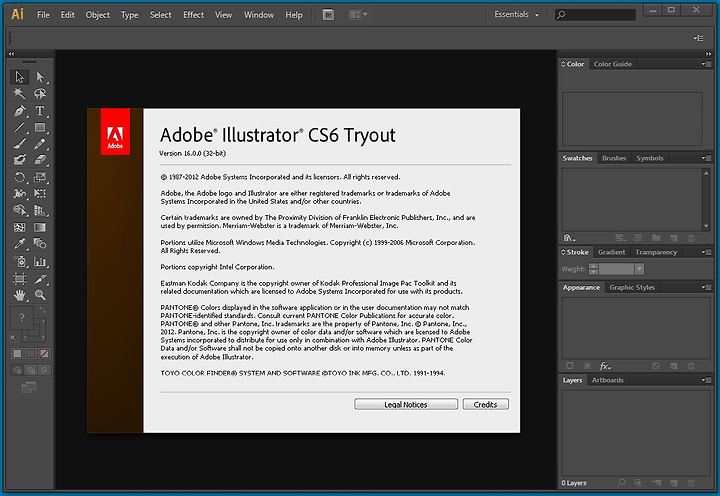Open the Help menu
This screenshot has width=720, height=496.
pyautogui.click(x=294, y=15)
